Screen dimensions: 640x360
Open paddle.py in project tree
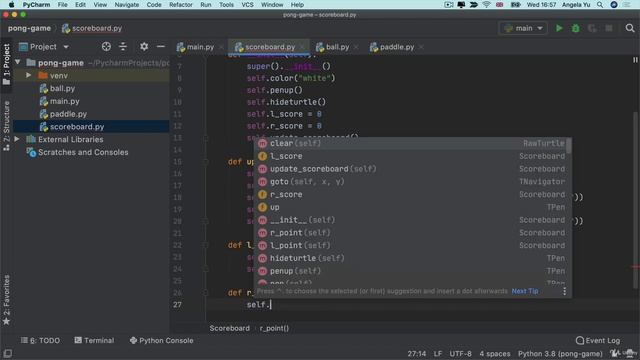68,114
